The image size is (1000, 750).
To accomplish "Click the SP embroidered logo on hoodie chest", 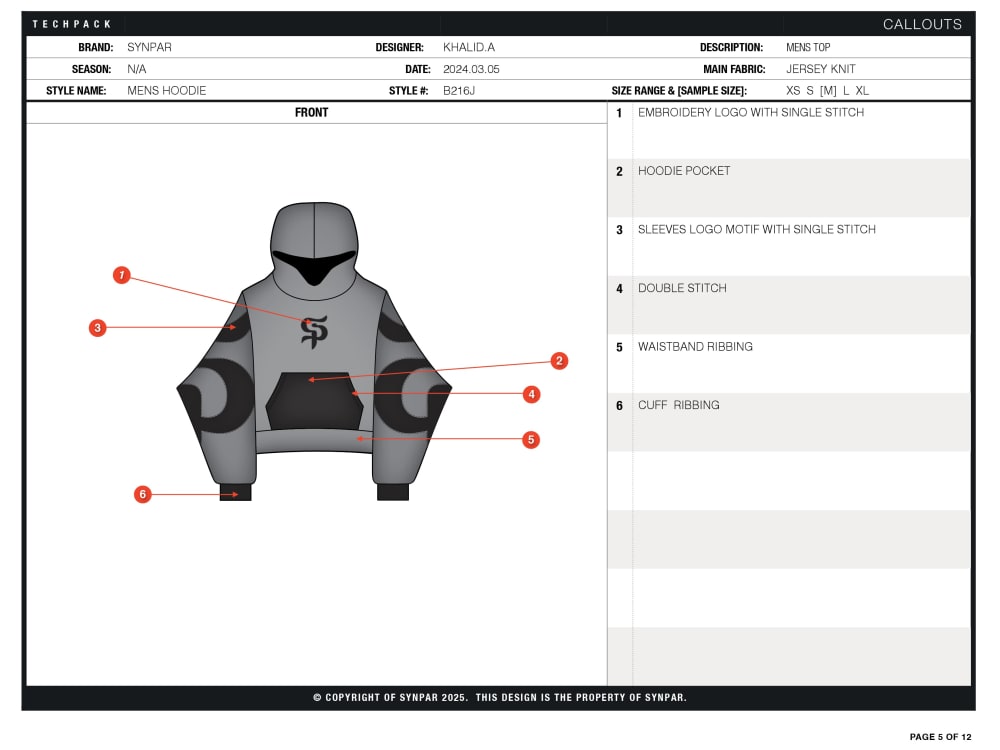I will click(314, 332).
